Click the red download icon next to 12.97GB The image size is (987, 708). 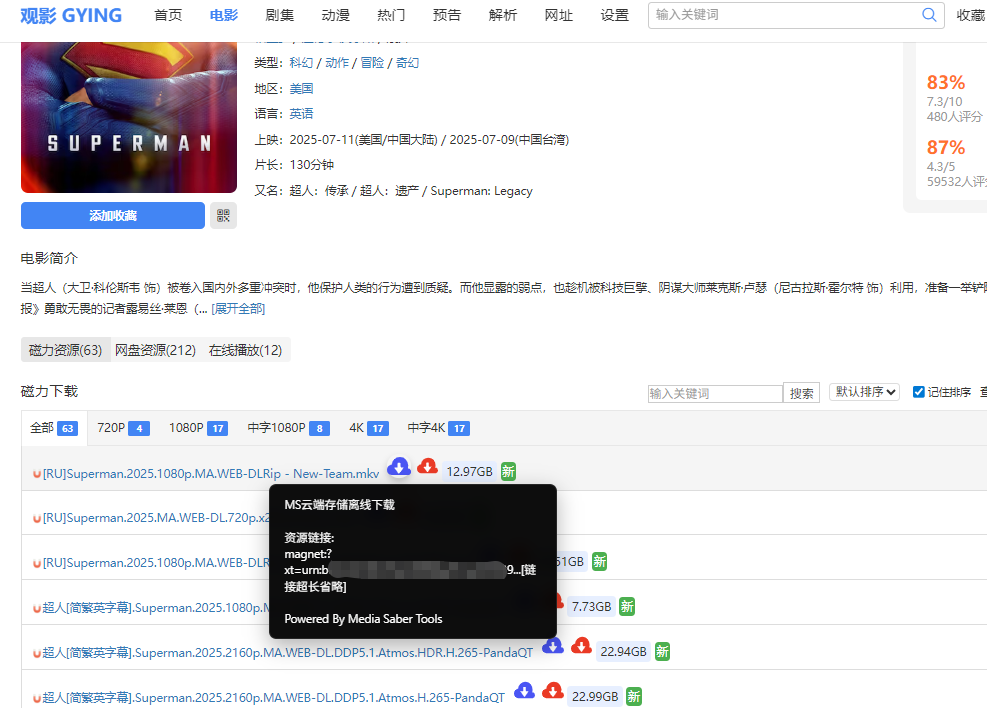(x=427, y=466)
